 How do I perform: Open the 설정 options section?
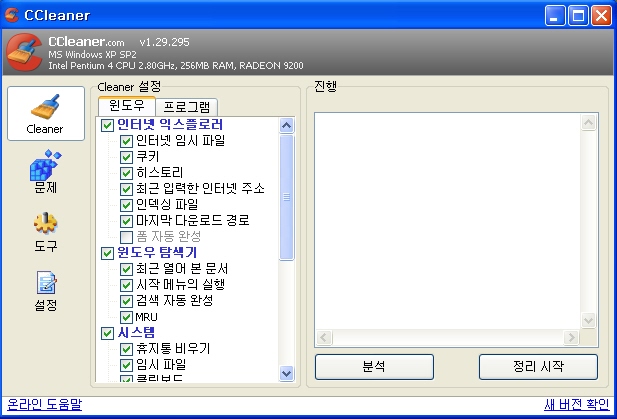pyautogui.click(x=46, y=291)
